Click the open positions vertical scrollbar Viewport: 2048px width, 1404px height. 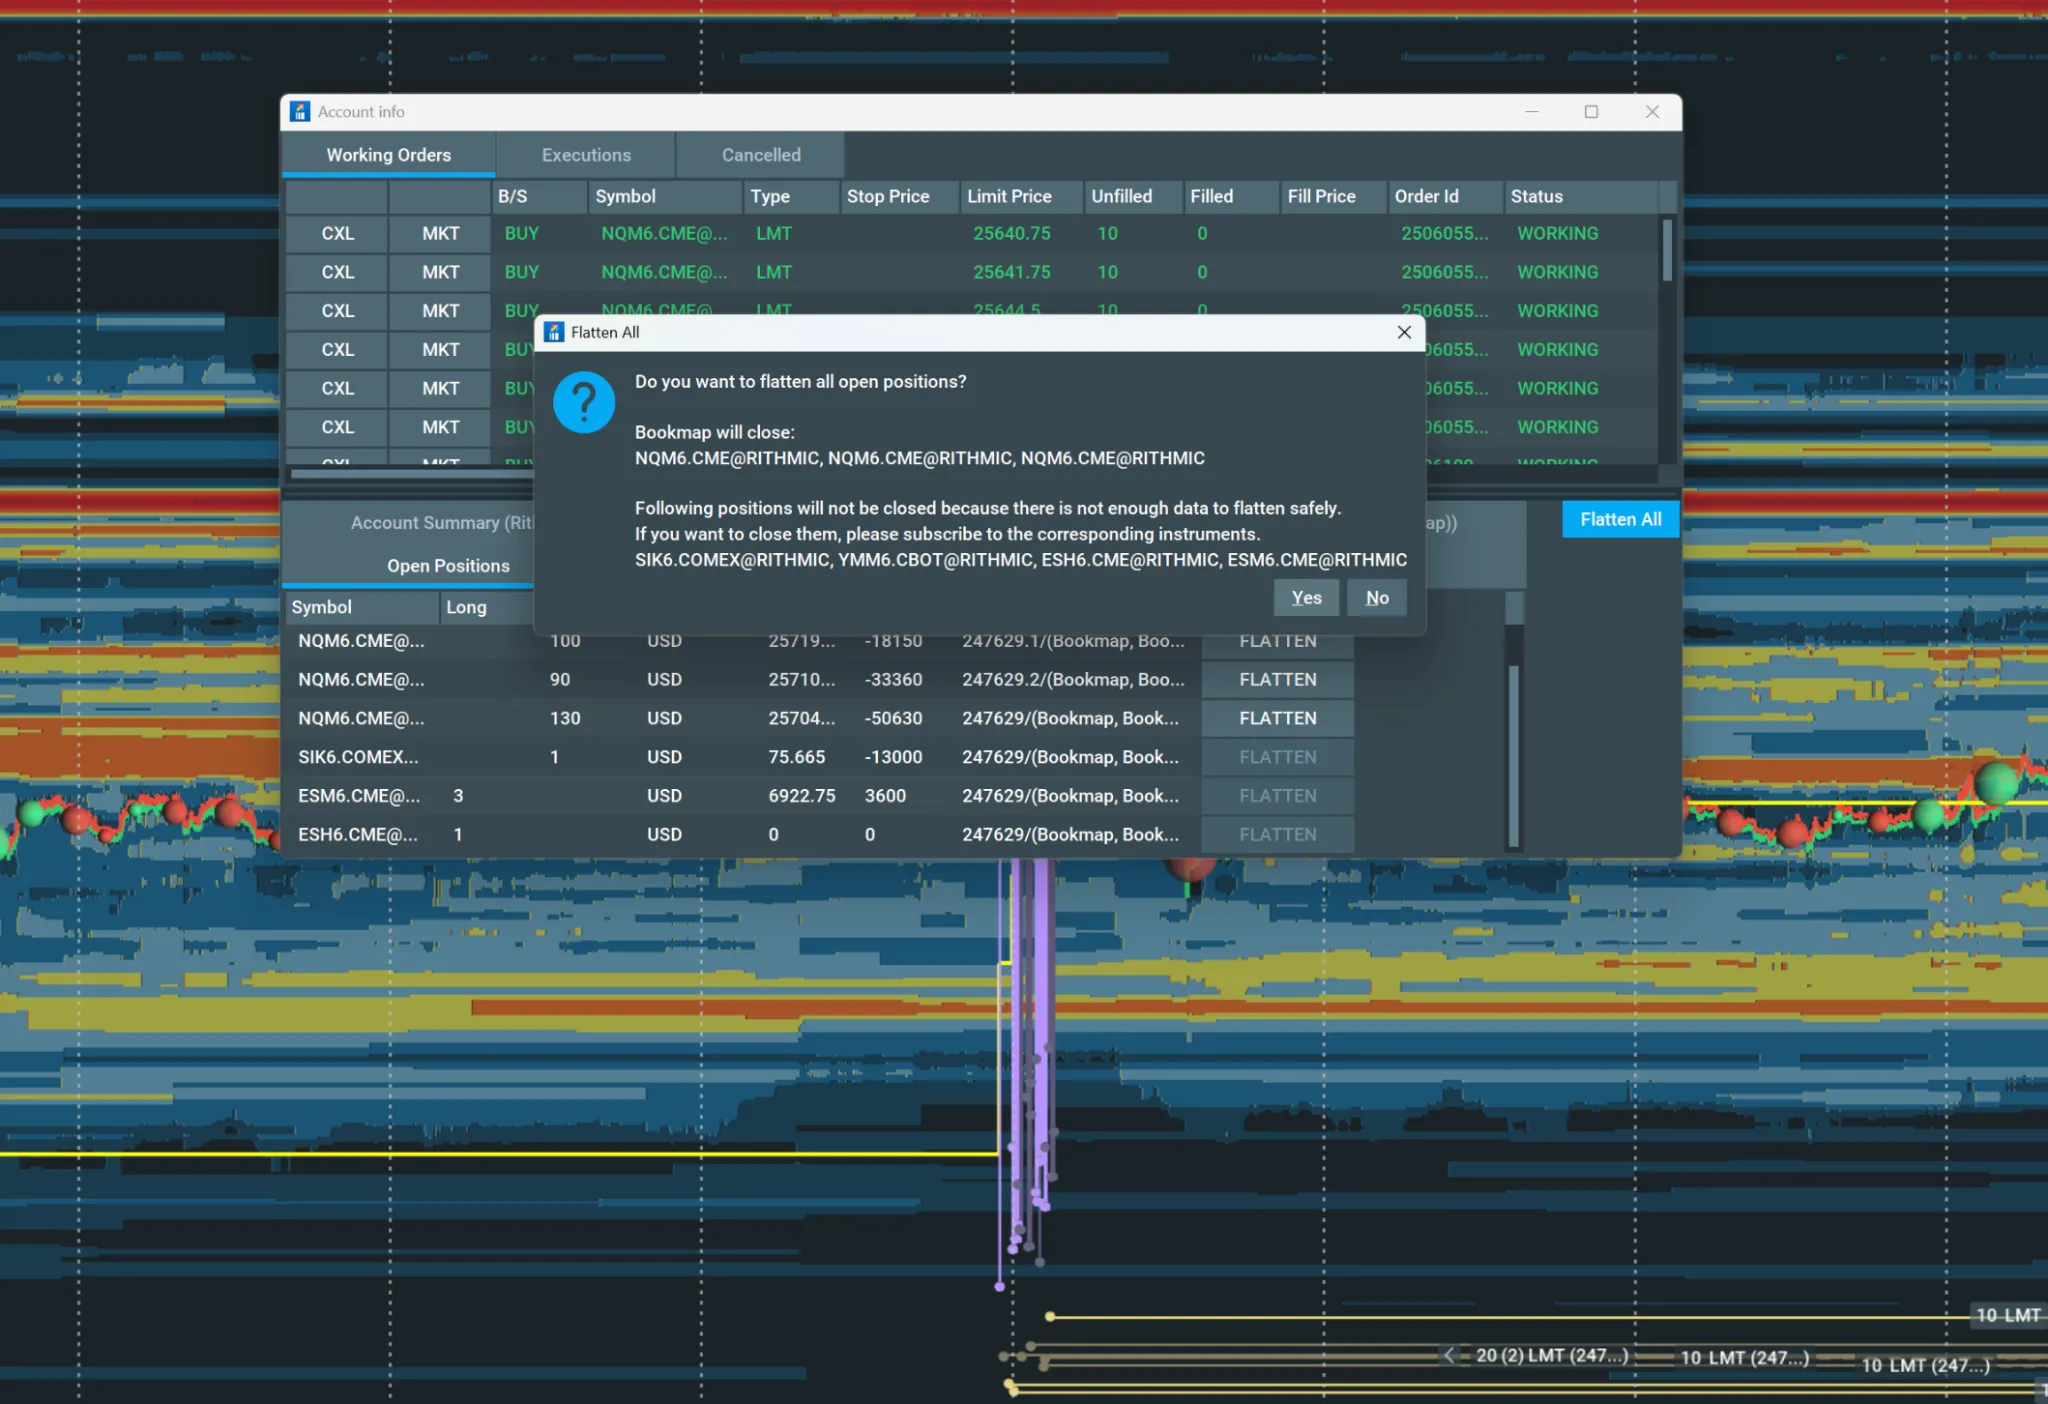[x=1514, y=757]
